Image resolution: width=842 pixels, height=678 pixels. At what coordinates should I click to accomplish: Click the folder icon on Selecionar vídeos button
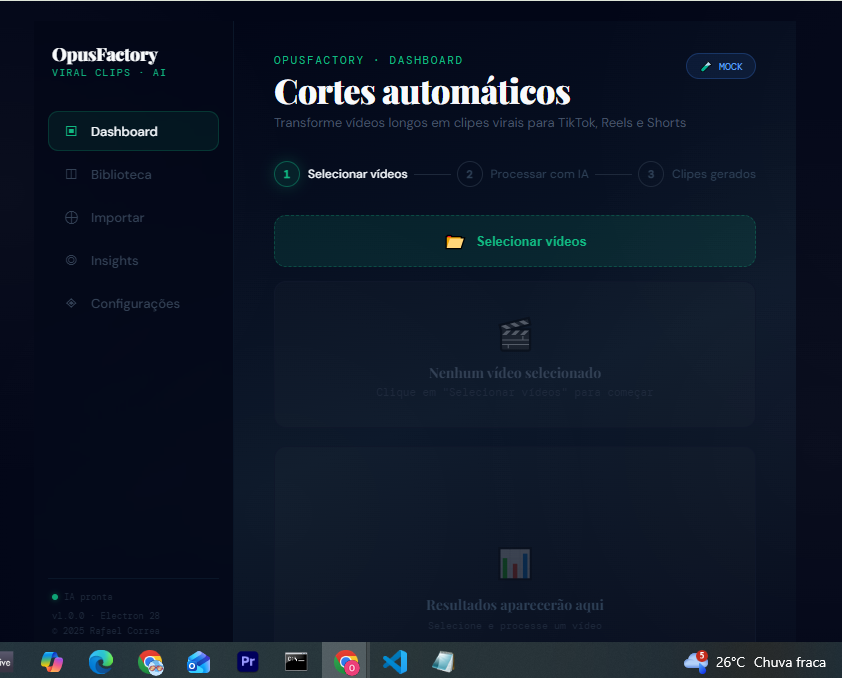456,241
